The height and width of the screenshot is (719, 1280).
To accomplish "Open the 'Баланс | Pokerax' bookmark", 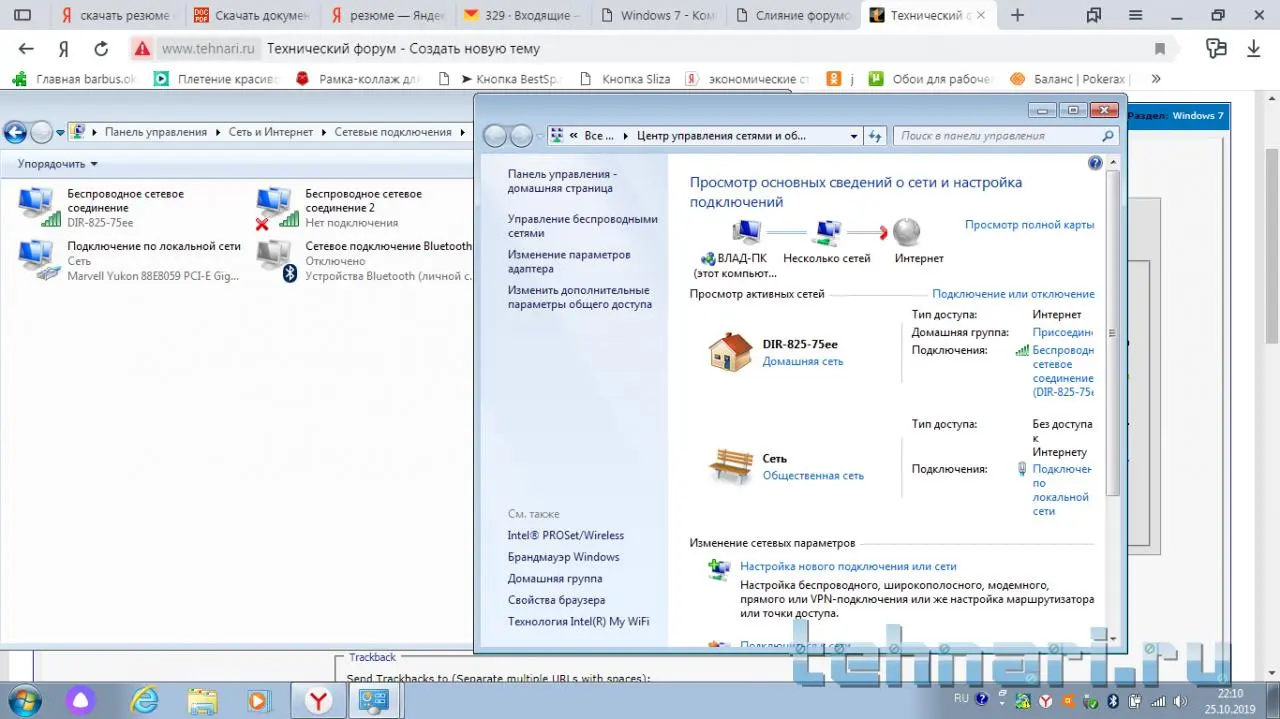I will click(1068, 79).
